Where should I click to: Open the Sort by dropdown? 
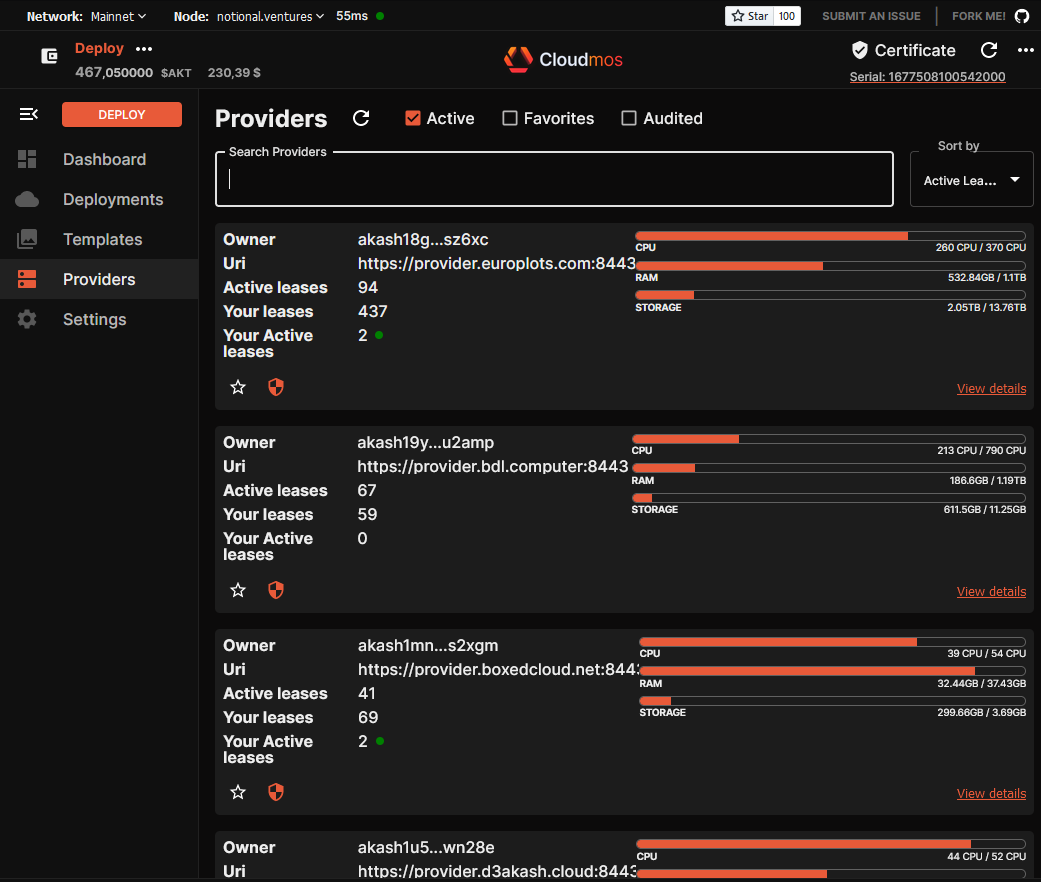coord(971,180)
